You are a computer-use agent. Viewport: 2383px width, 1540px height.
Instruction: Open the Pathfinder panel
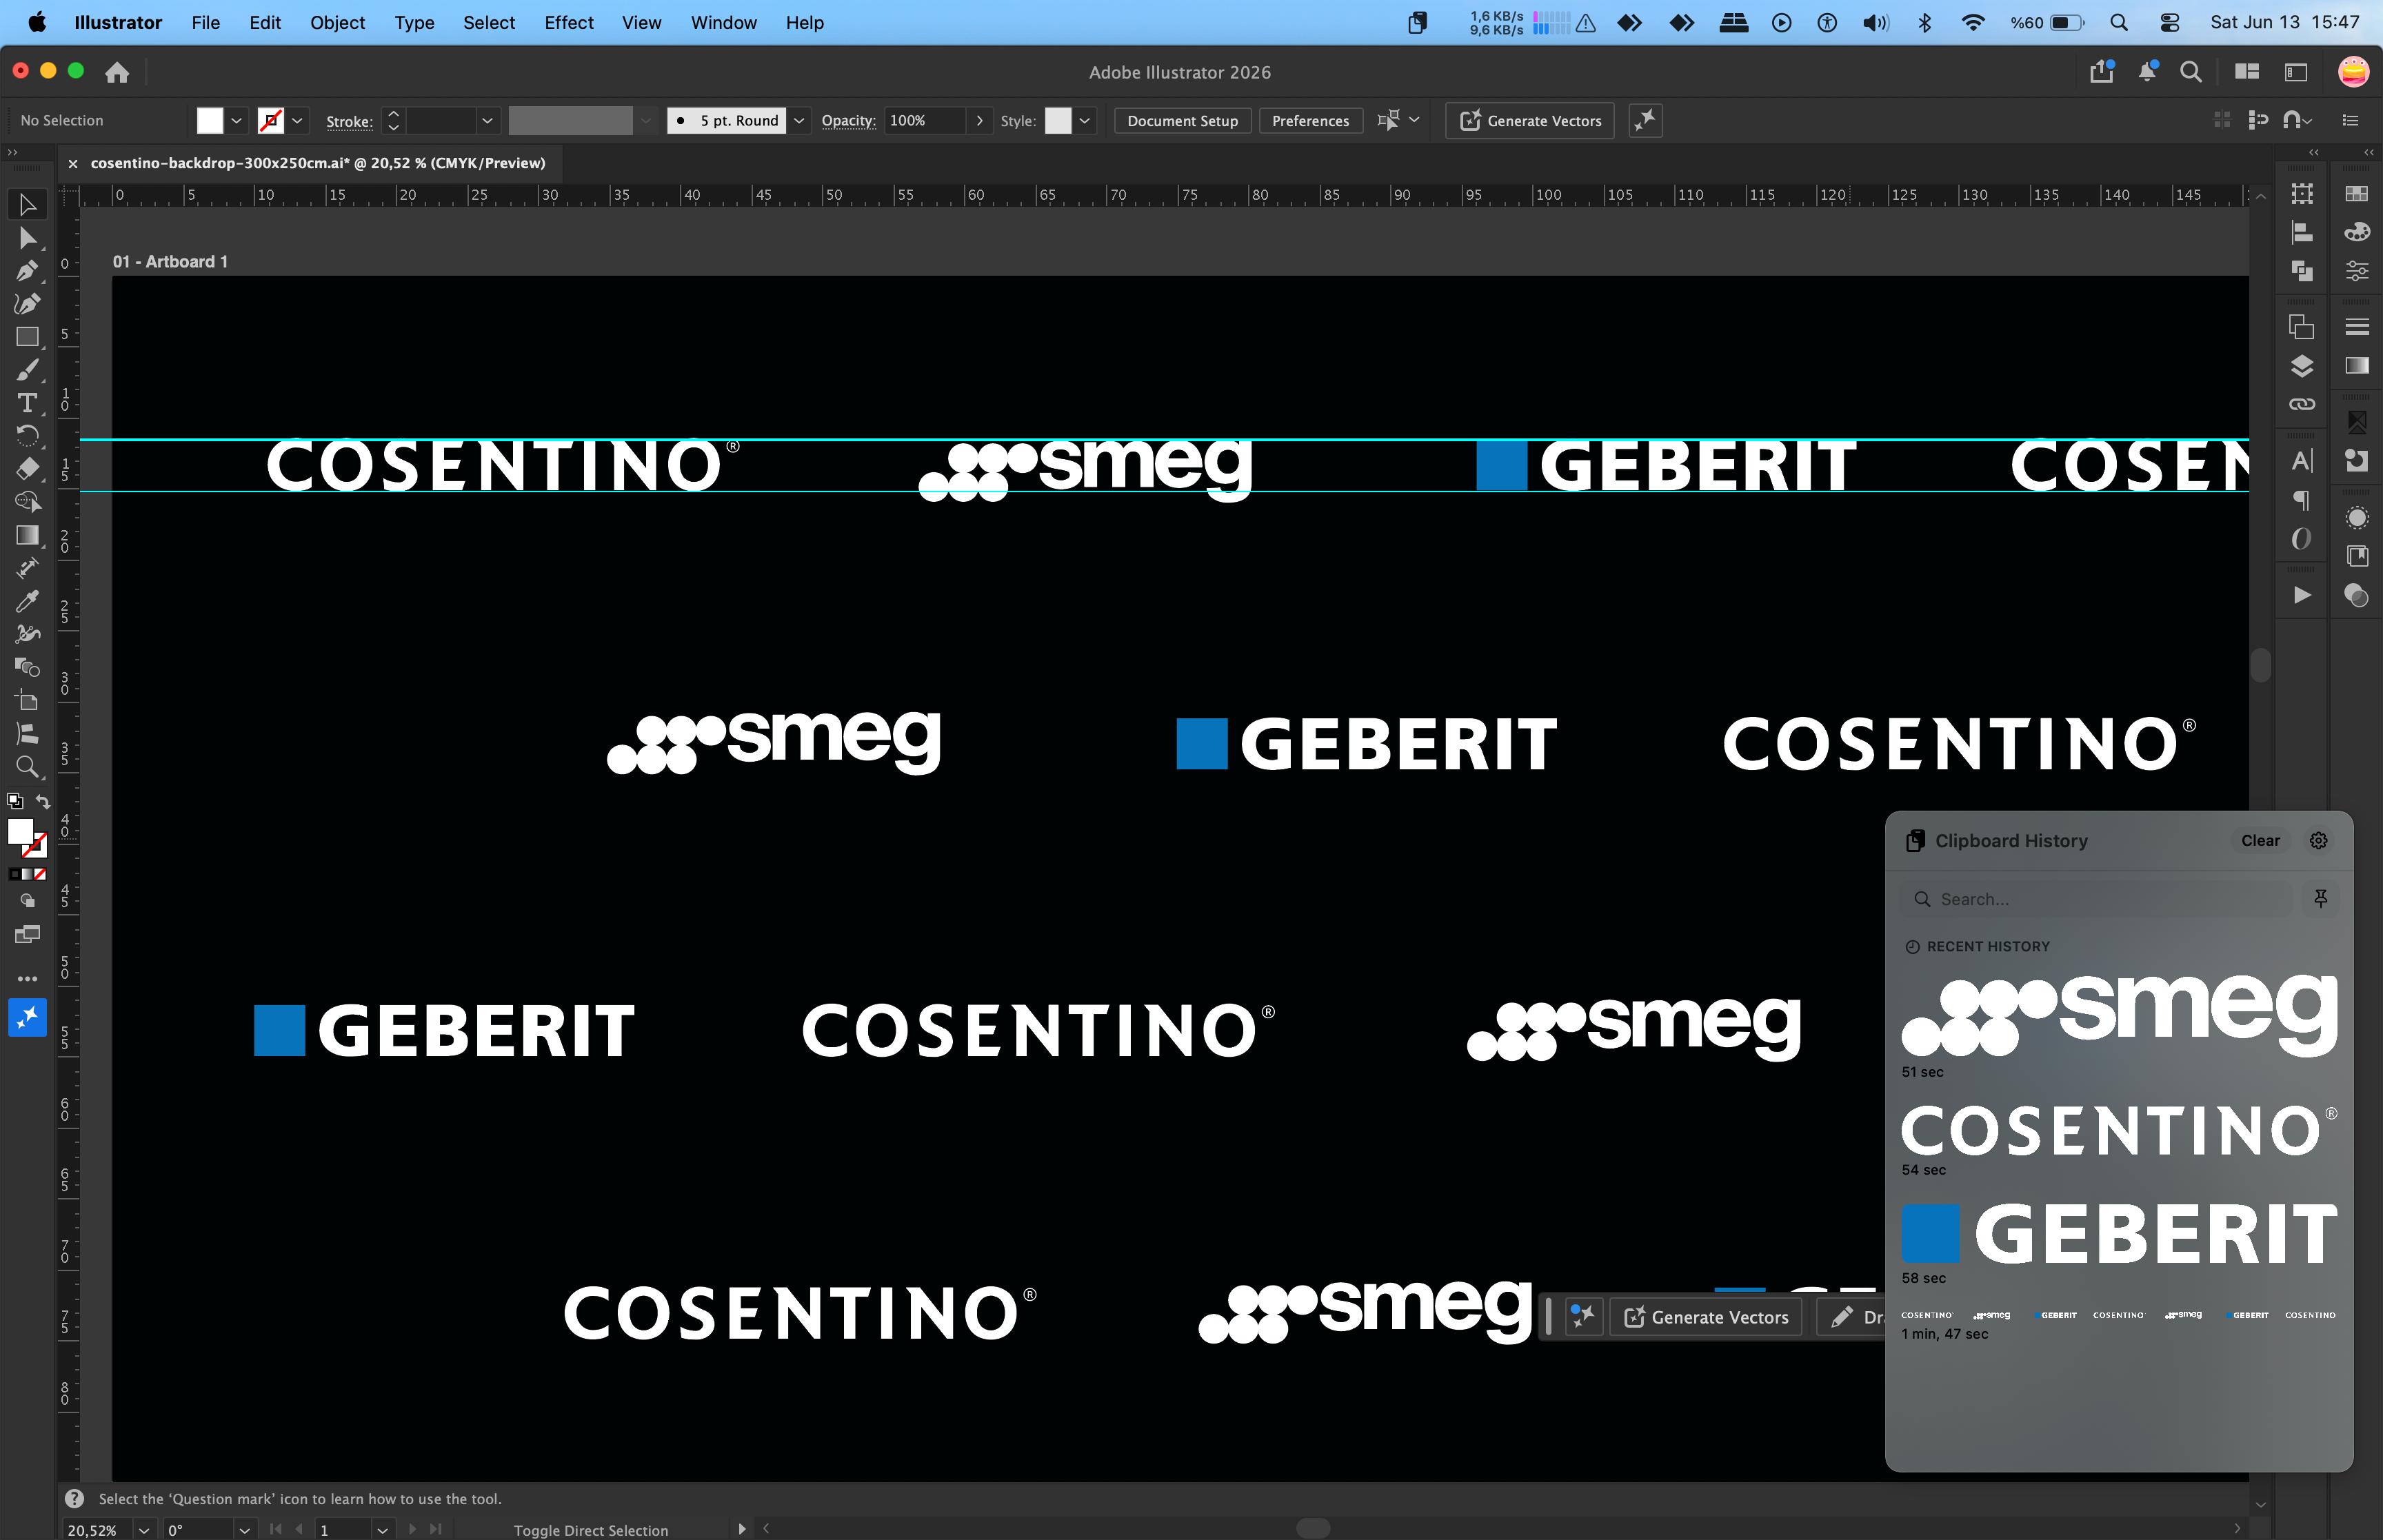tap(2302, 271)
